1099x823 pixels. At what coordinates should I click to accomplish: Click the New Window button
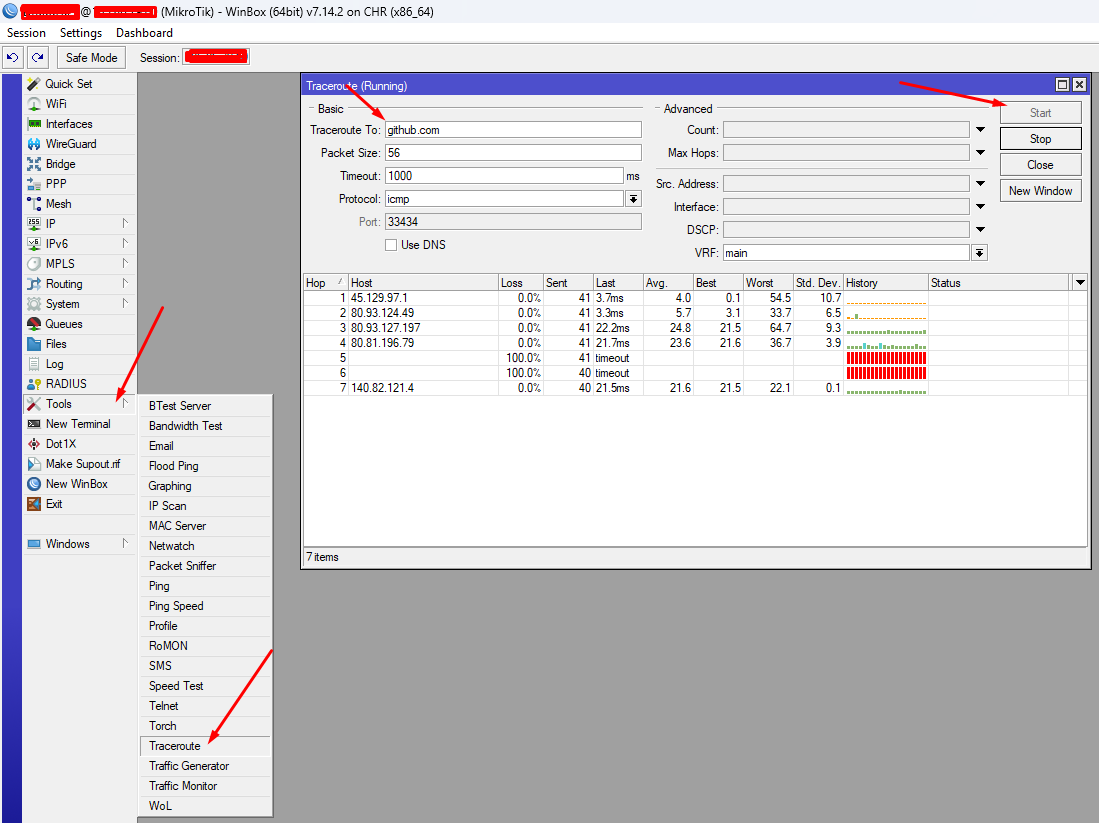click(1040, 191)
